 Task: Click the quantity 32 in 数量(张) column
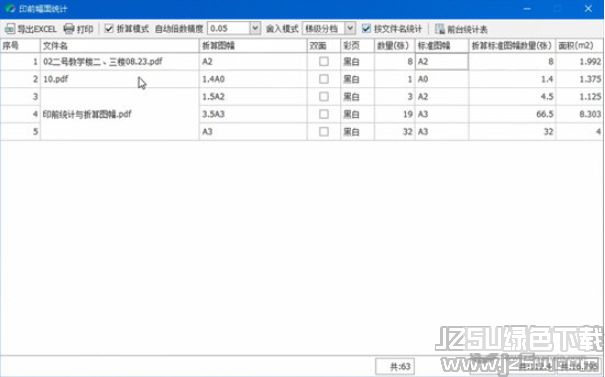[x=395, y=132]
